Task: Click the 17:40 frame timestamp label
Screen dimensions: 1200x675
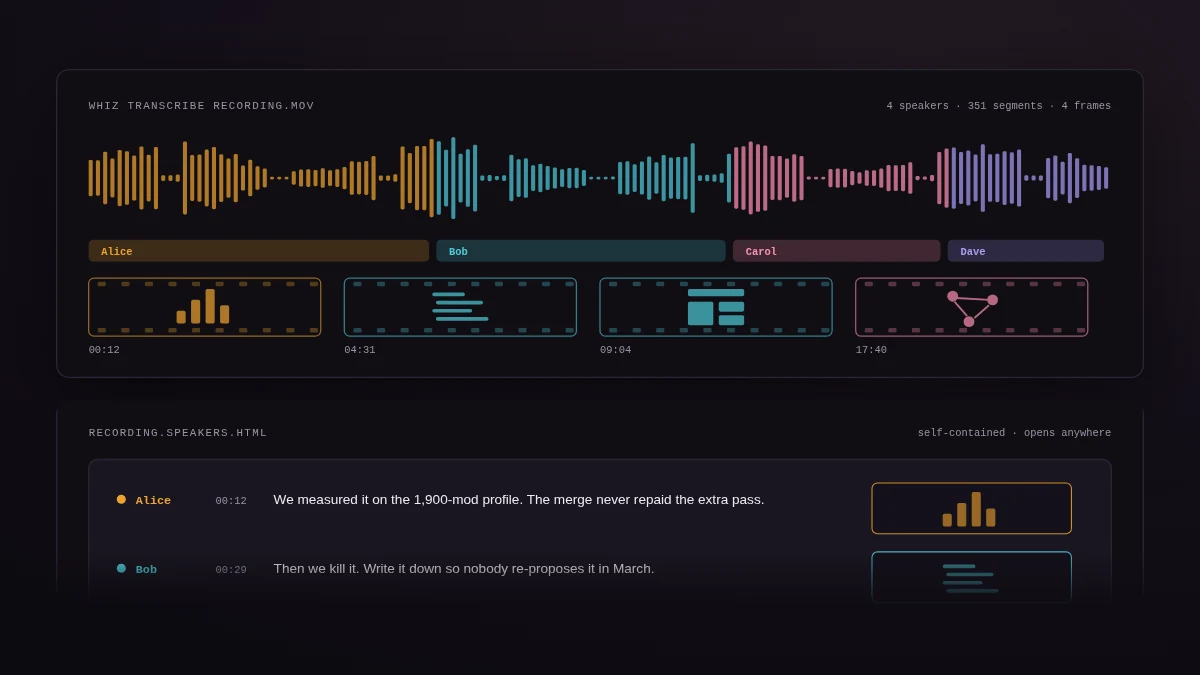Action: (871, 350)
